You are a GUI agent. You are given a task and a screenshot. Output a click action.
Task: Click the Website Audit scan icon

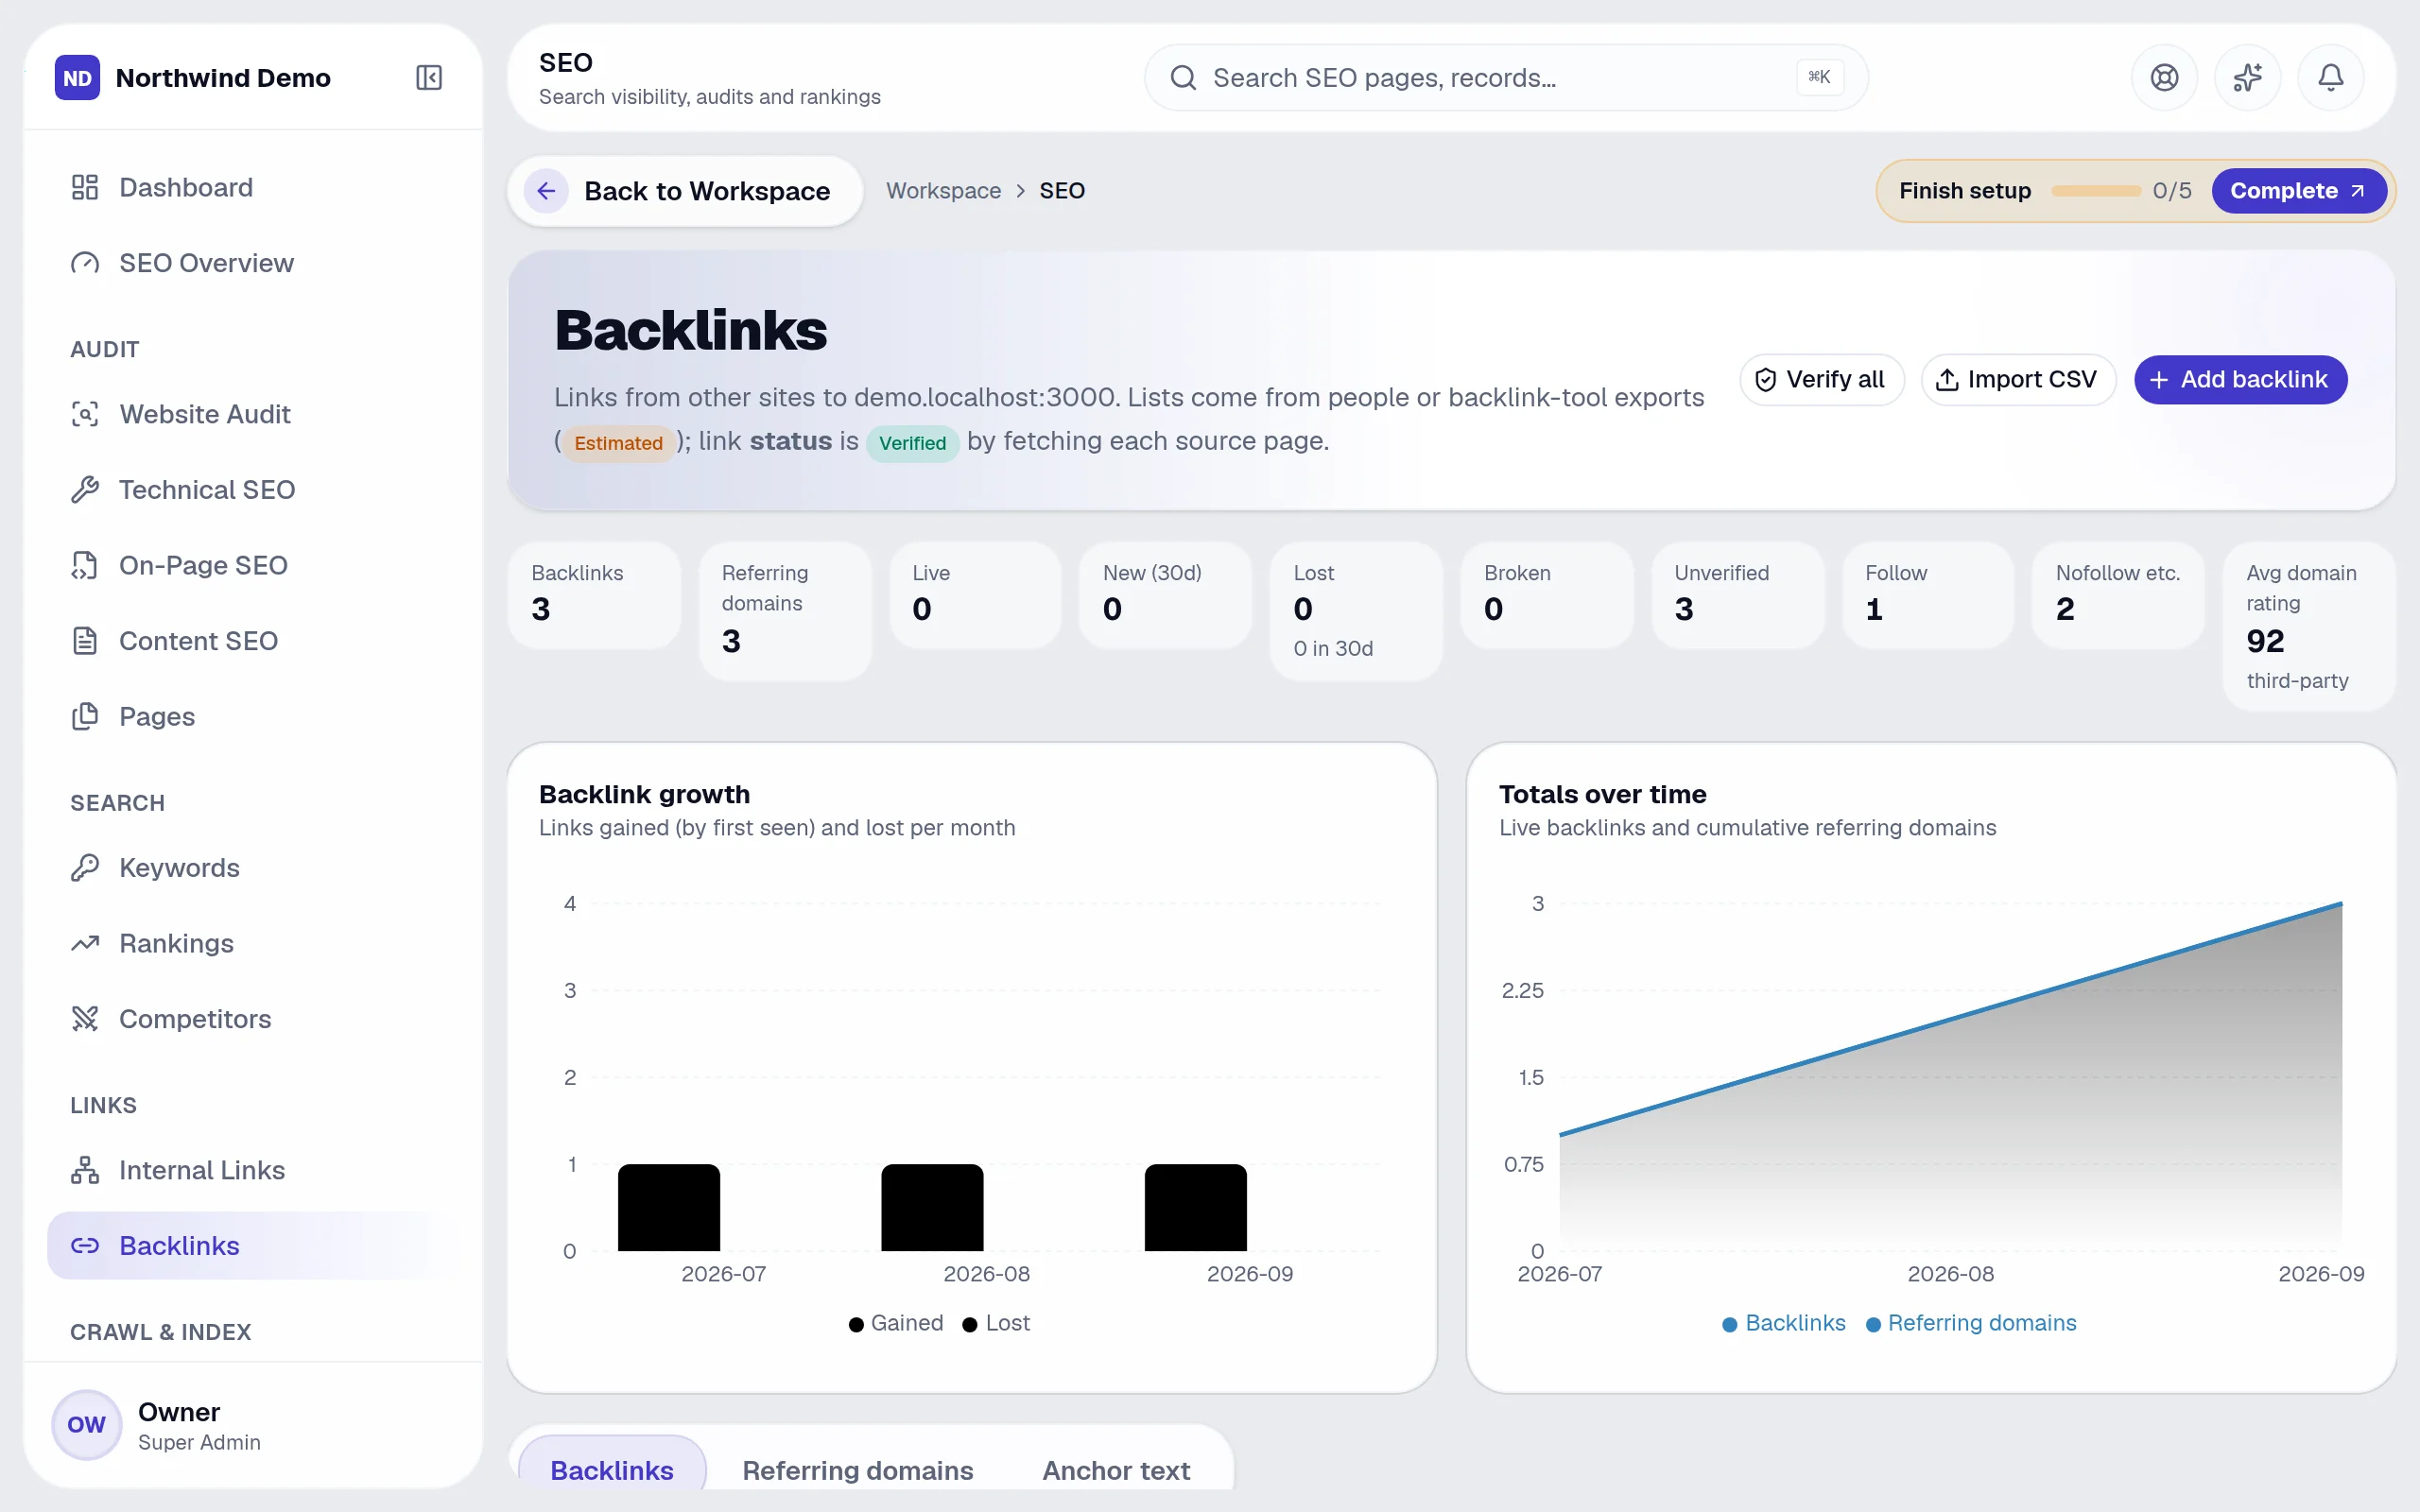[x=85, y=414]
